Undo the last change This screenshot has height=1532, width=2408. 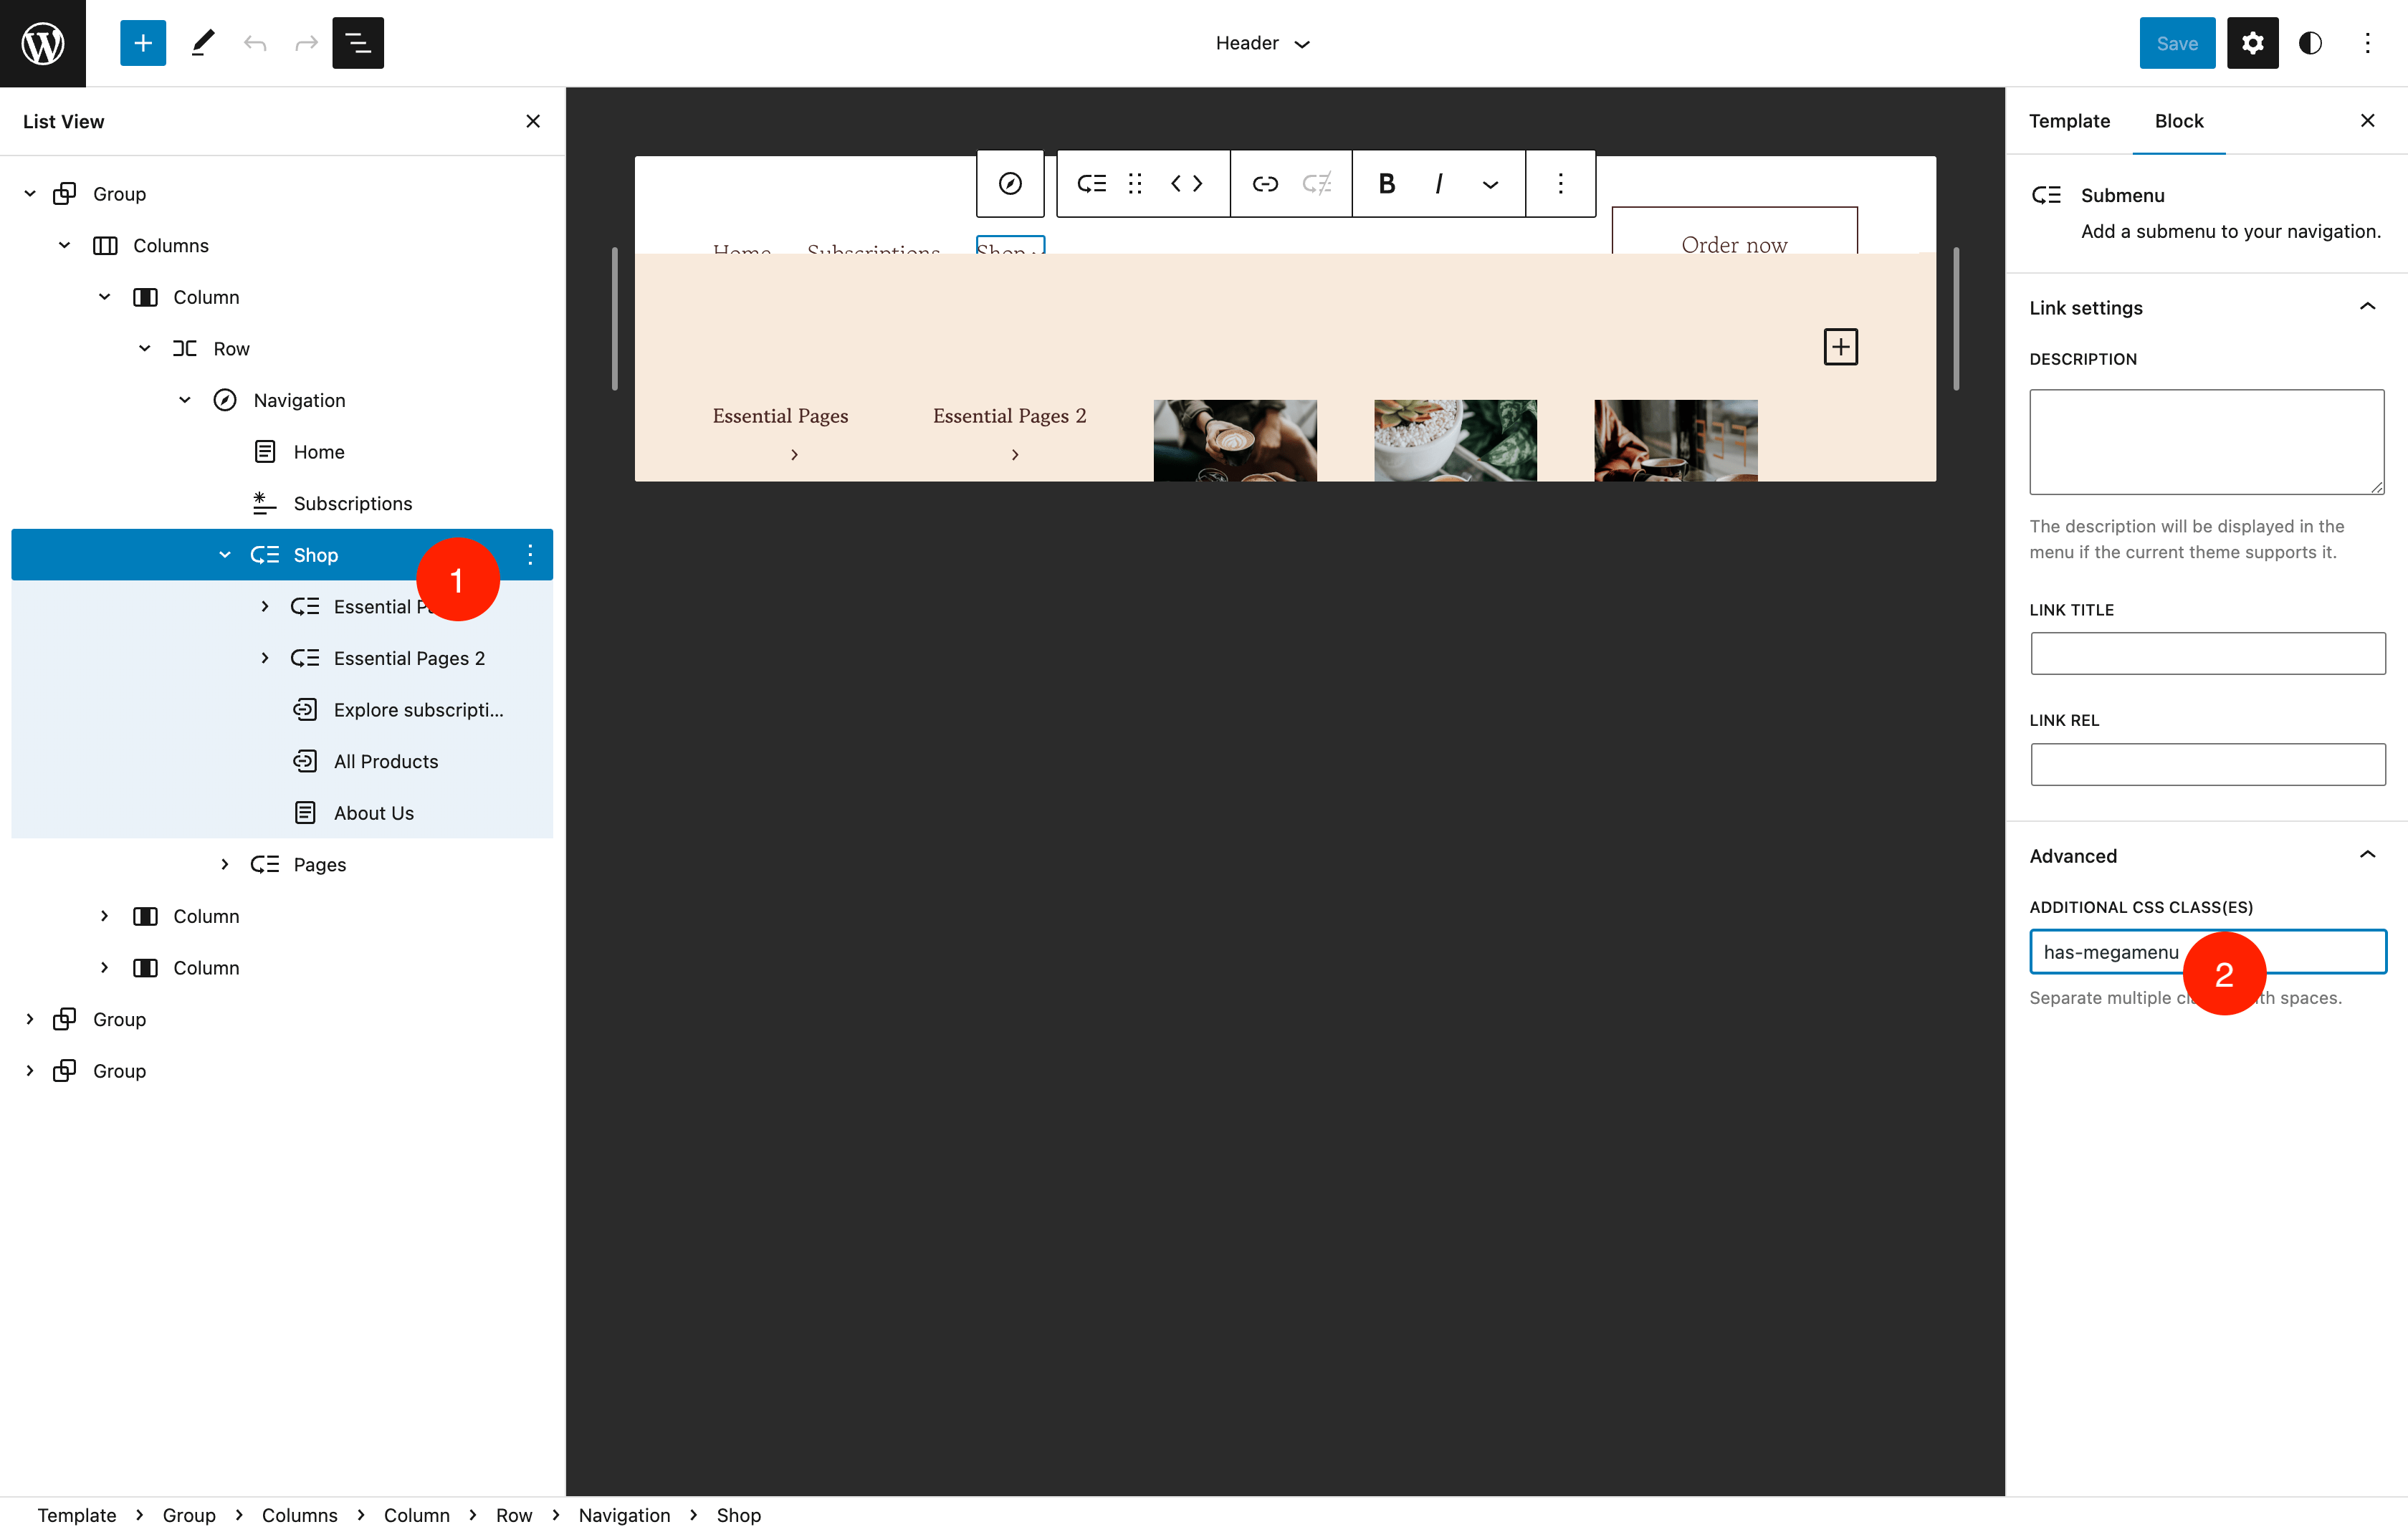[x=255, y=43]
